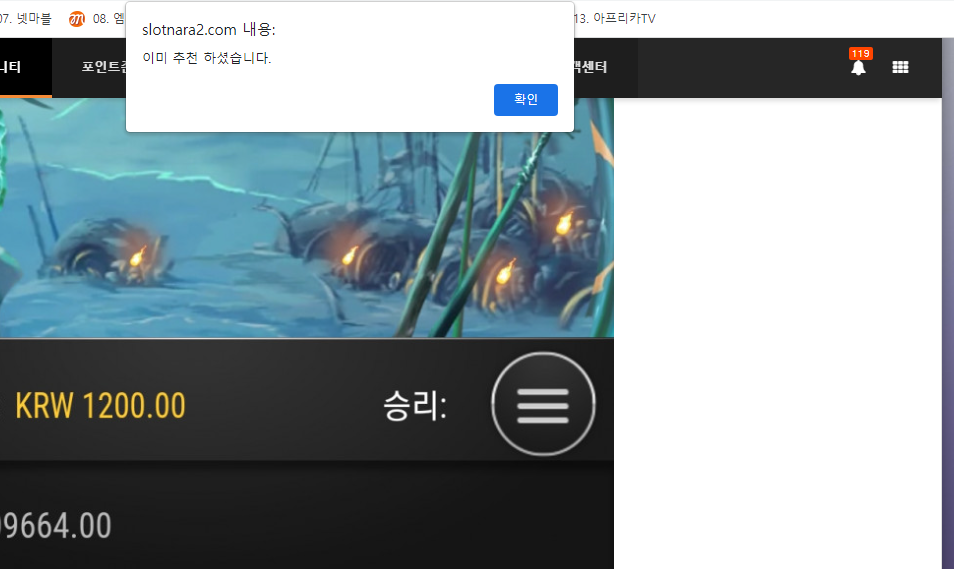954x569 pixels.
Task: Confirm the alert with the 확인 button
Action: [526, 100]
